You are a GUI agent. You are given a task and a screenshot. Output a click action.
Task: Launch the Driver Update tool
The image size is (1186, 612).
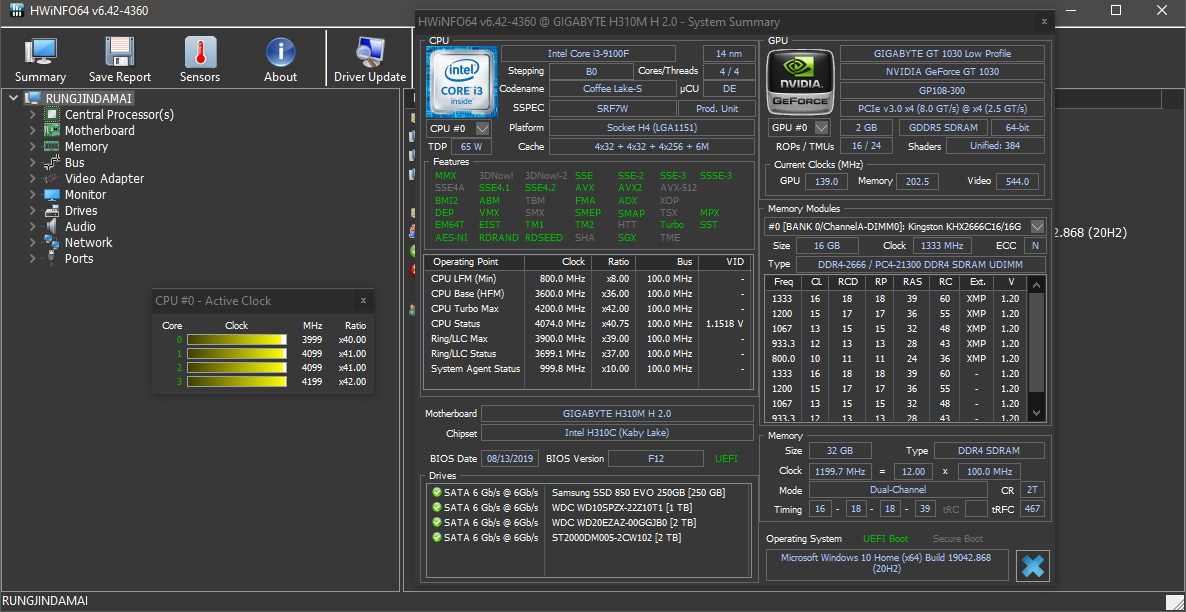370,51
